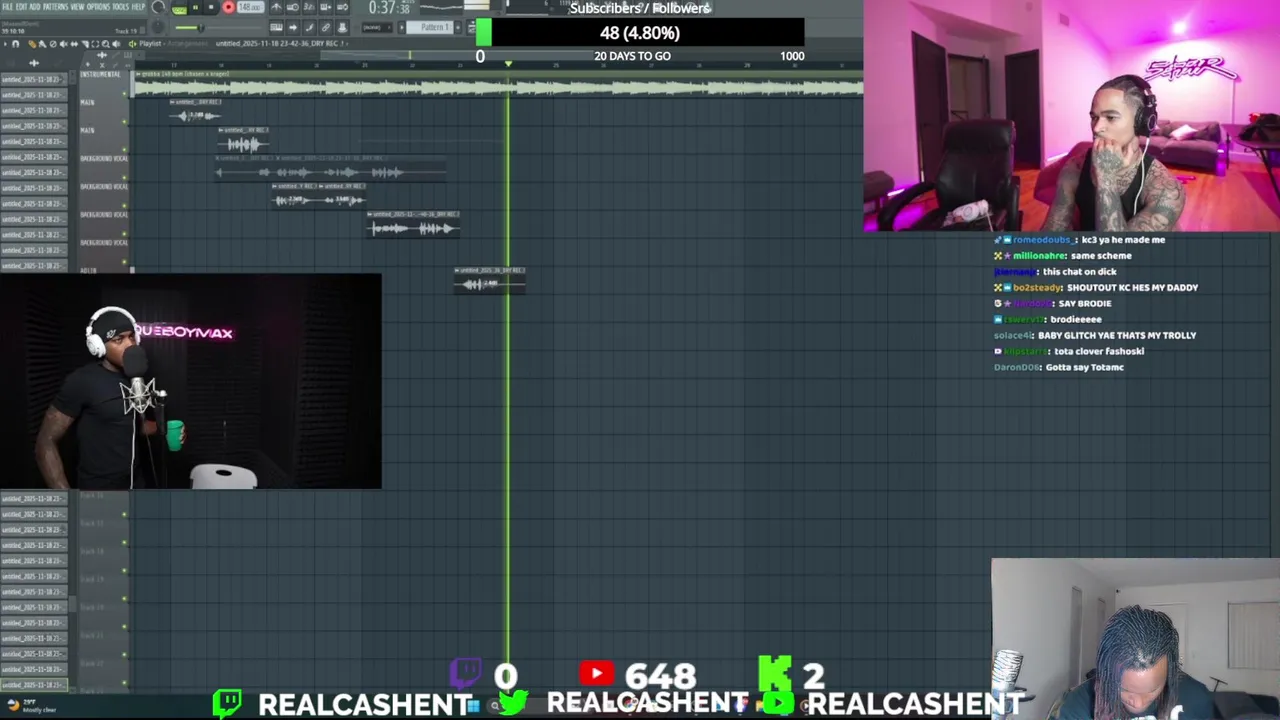Toggle the loop recording icon

point(343,7)
